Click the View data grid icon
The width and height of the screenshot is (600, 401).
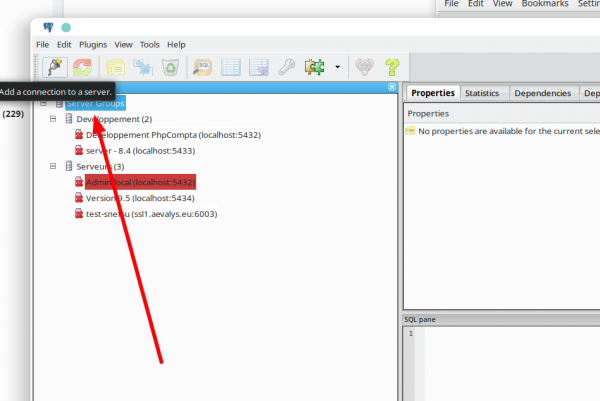231,67
